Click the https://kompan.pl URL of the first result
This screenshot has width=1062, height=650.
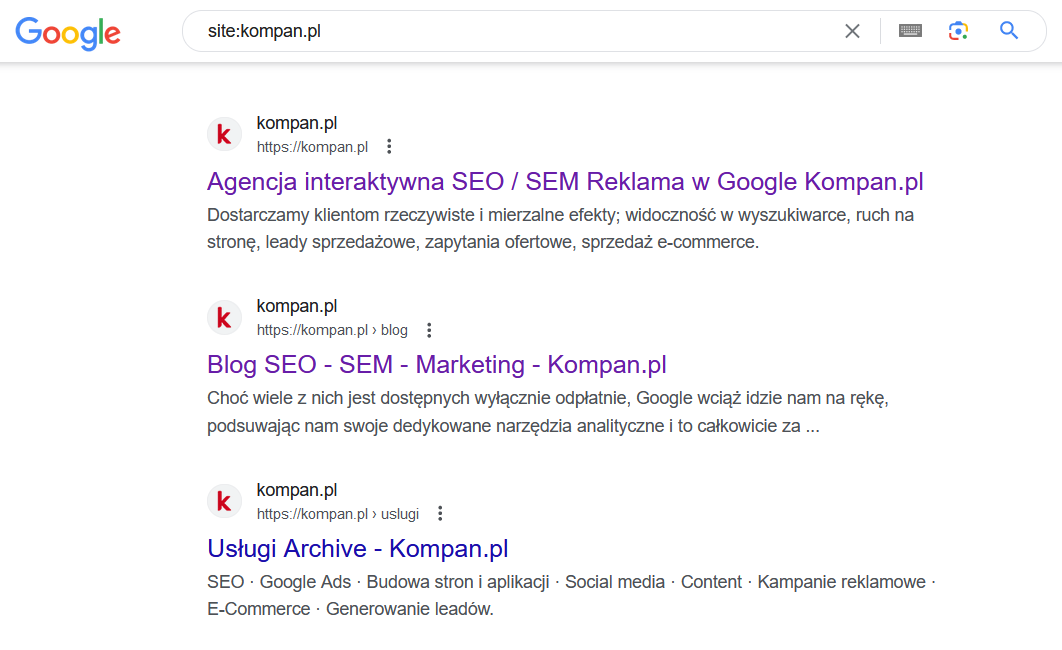pyautogui.click(x=312, y=147)
